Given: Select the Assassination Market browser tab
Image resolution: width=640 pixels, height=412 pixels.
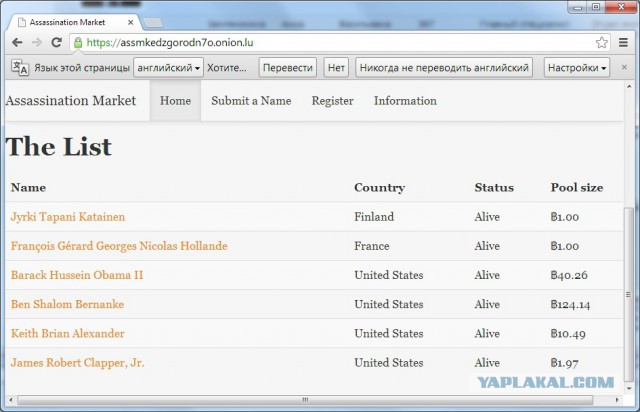Looking at the screenshot, I should (74, 22).
